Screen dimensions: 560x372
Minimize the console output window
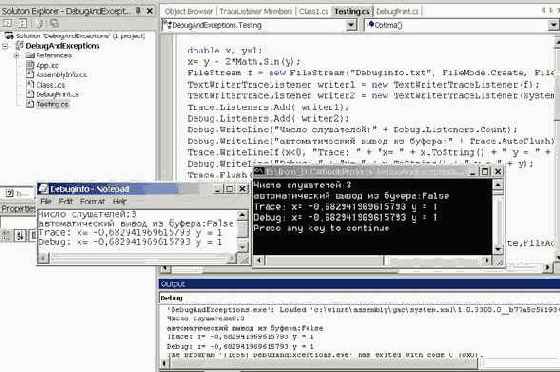472,172
